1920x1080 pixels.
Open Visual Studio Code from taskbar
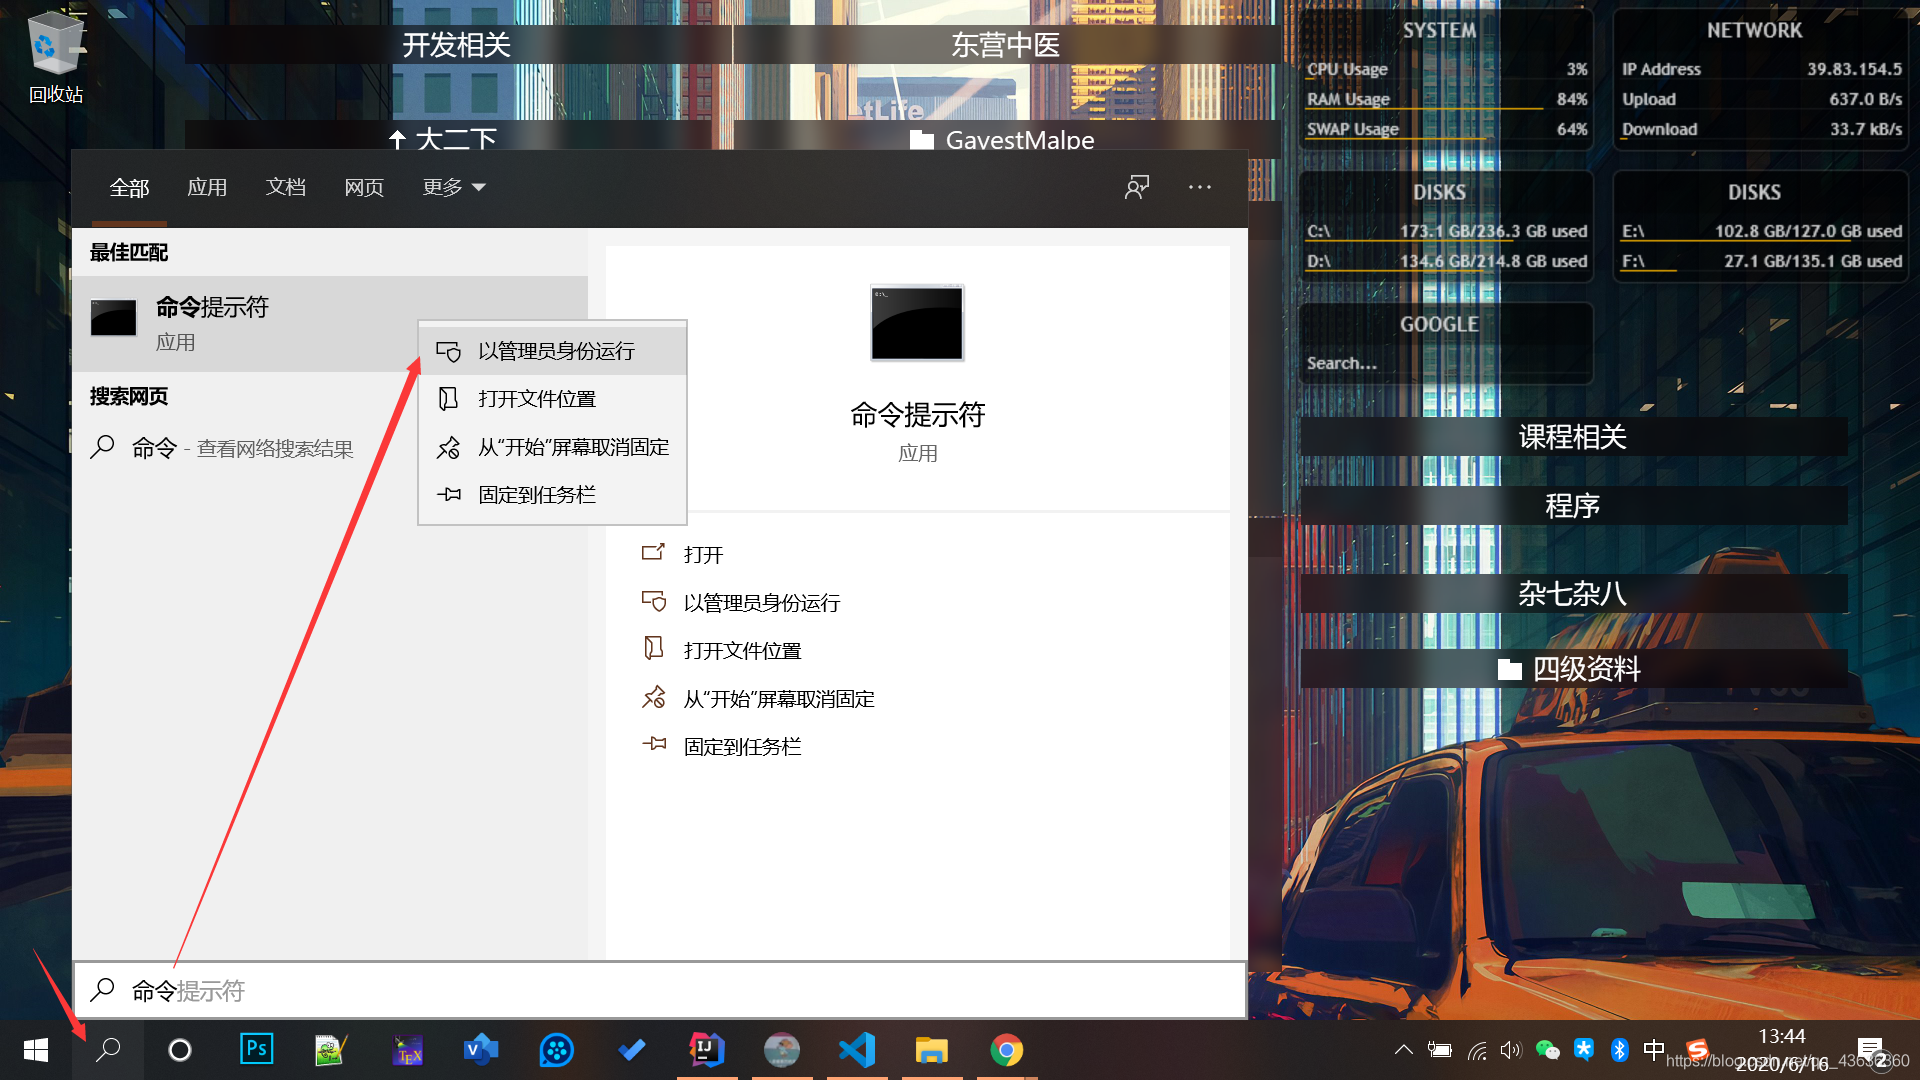(857, 1050)
